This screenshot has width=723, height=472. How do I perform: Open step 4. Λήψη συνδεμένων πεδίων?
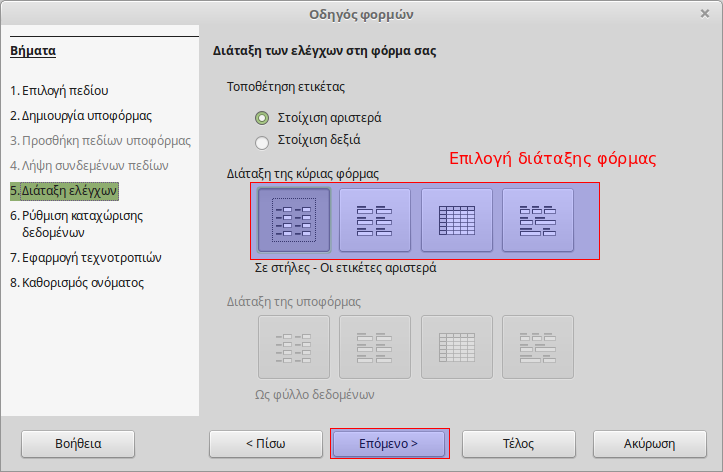point(89,165)
